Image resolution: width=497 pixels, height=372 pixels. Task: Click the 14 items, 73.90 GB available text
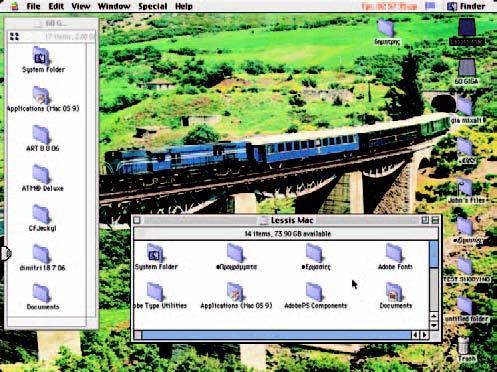287,234
